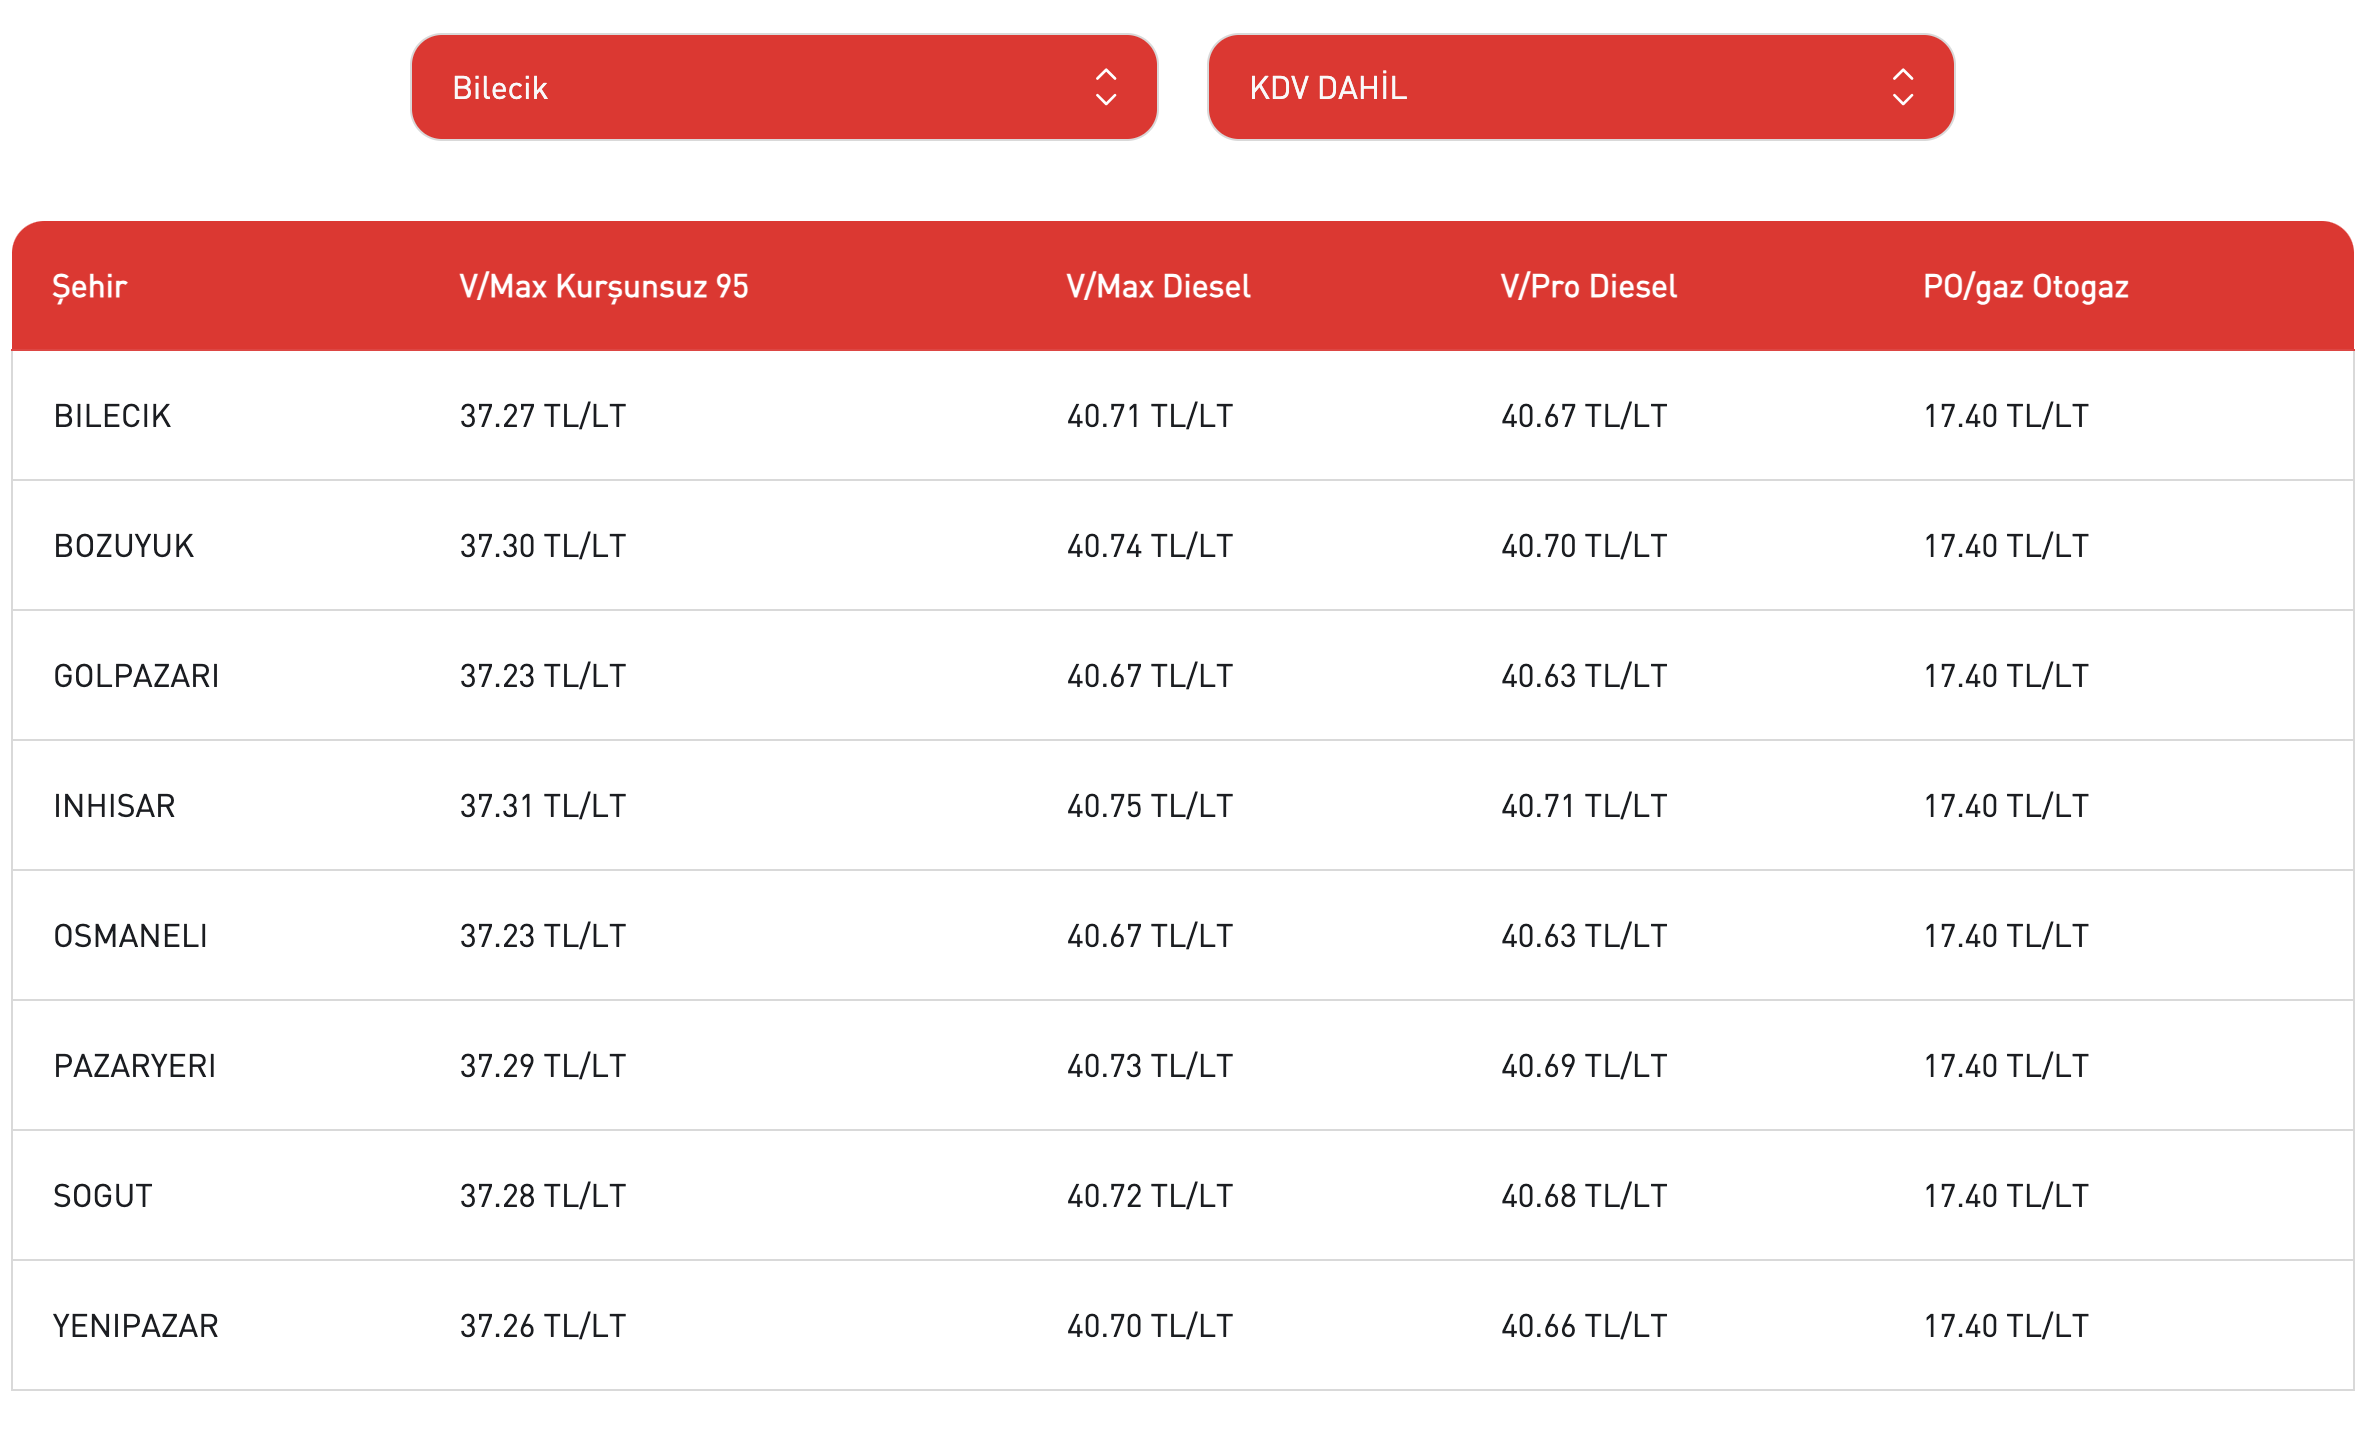Image resolution: width=2366 pixels, height=1436 pixels.
Task: Click SOGUT V/Pro Diesel price 40.68 TL/LT
Action: (1584, 1196)
